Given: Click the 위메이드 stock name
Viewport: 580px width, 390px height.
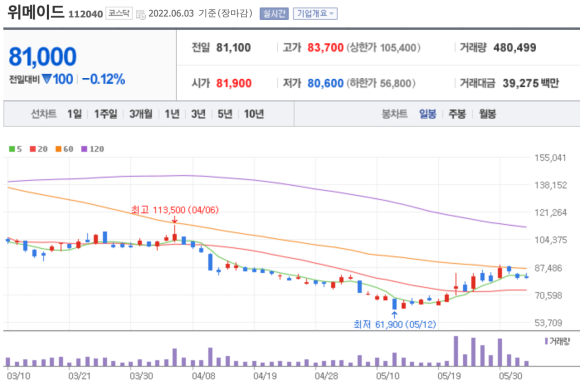Looking at the screenshot, I should click(36, 12).
